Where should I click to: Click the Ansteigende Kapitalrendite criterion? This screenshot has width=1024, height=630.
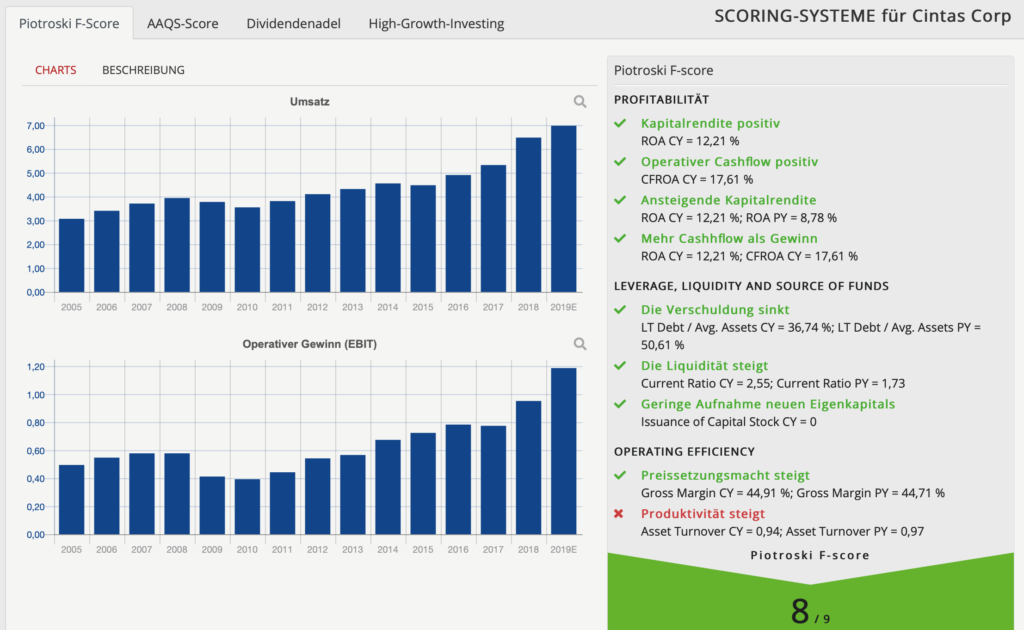[729, 200]
